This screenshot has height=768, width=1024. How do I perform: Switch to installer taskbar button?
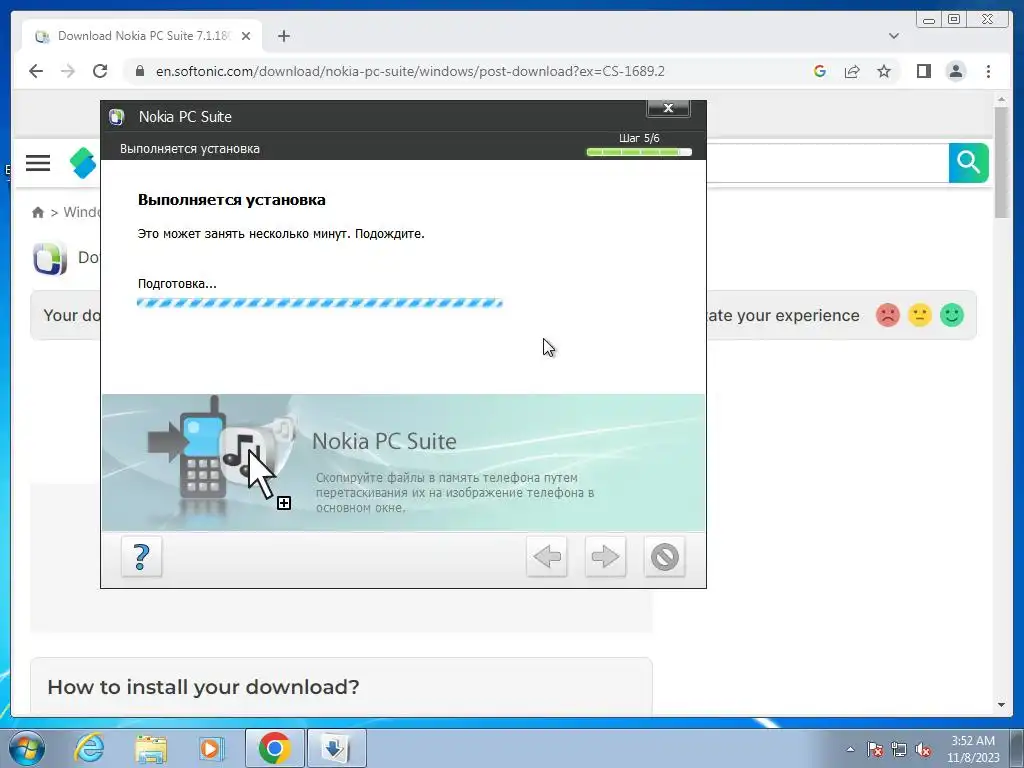coord(336,748)
